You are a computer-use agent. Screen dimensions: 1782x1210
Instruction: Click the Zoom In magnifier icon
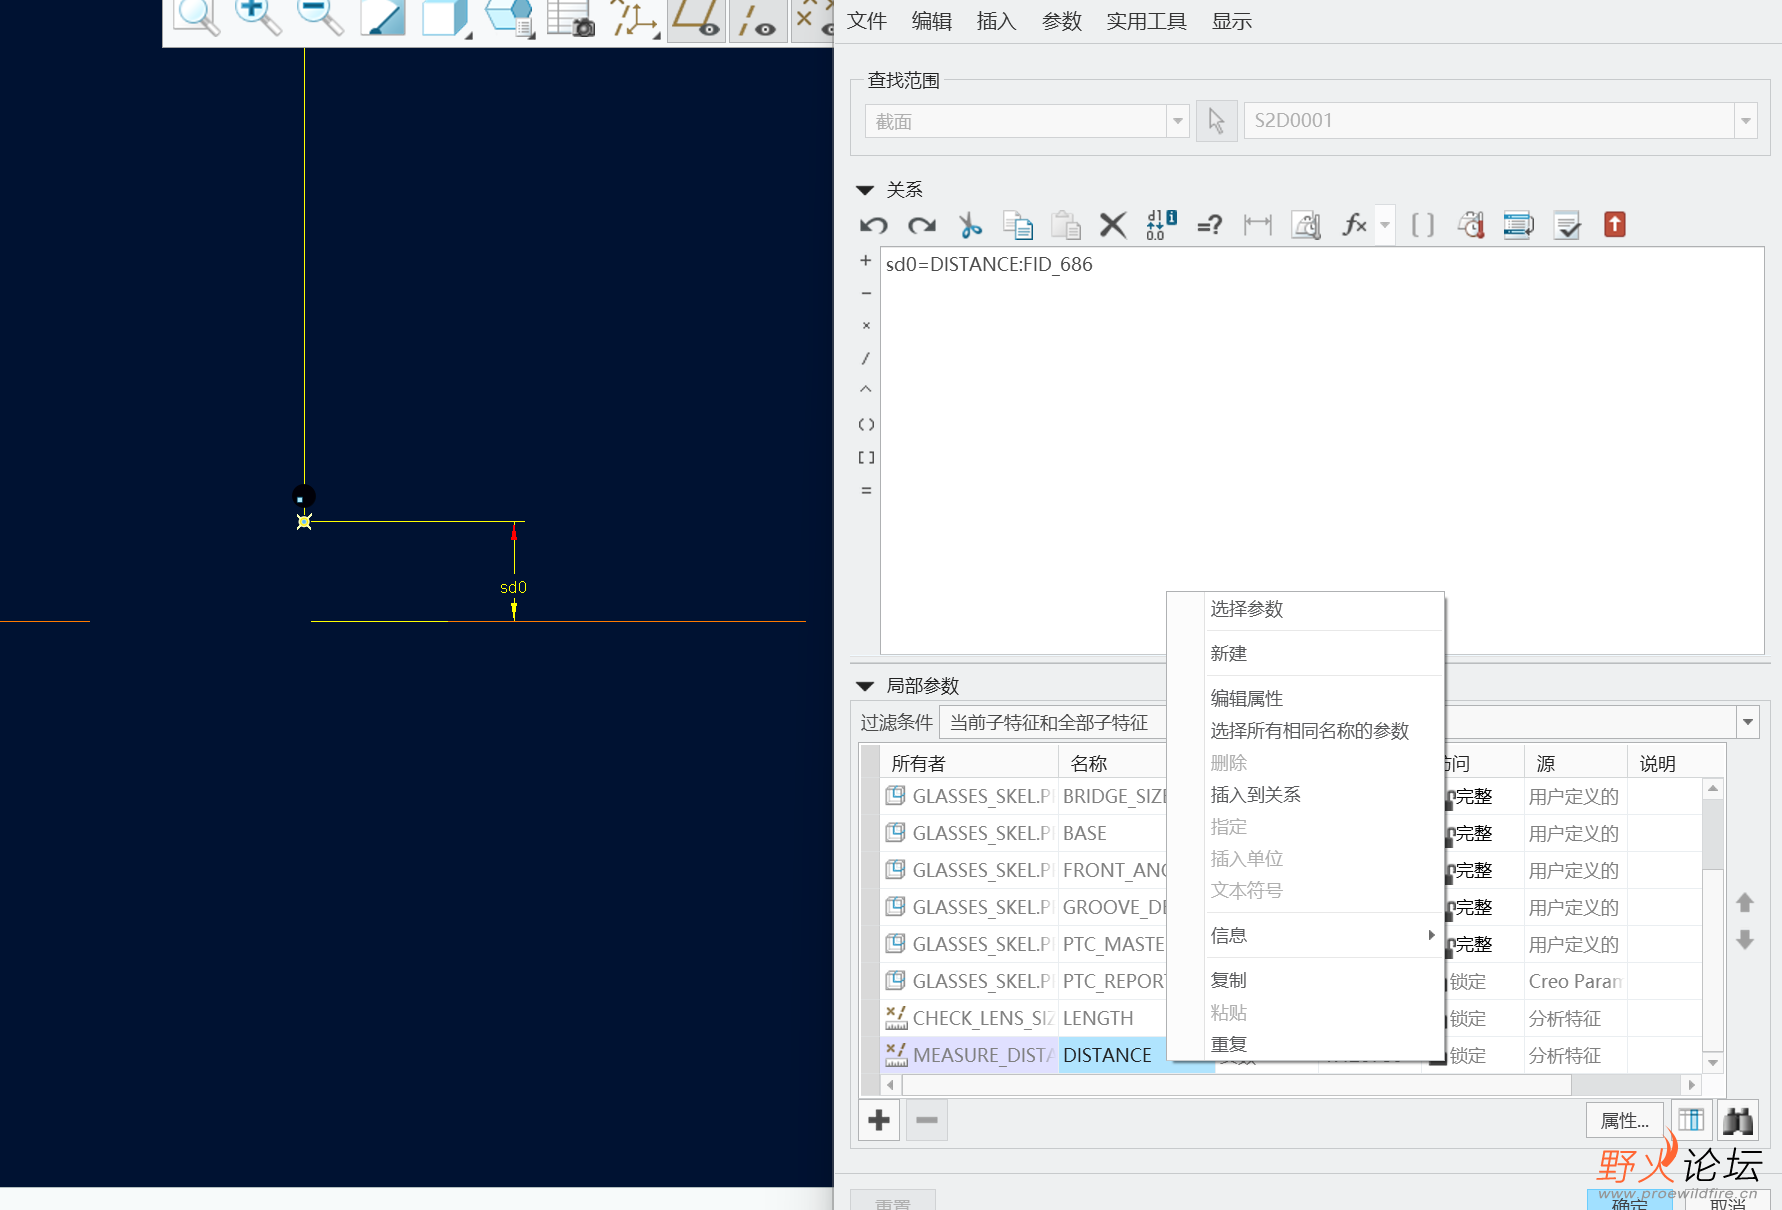tap(257, 17)
